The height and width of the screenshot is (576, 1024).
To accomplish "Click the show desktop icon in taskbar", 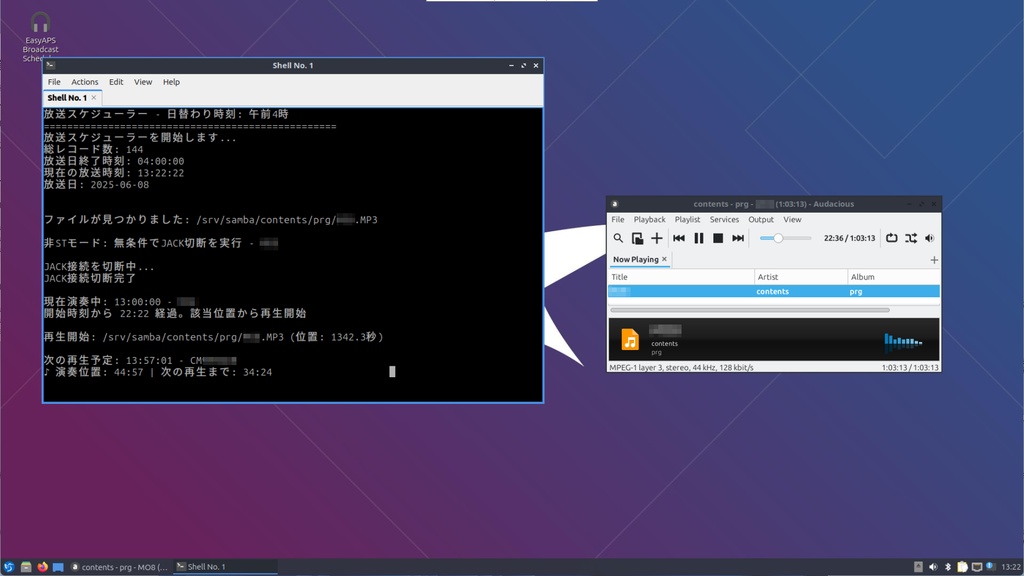I will point(58,567).
